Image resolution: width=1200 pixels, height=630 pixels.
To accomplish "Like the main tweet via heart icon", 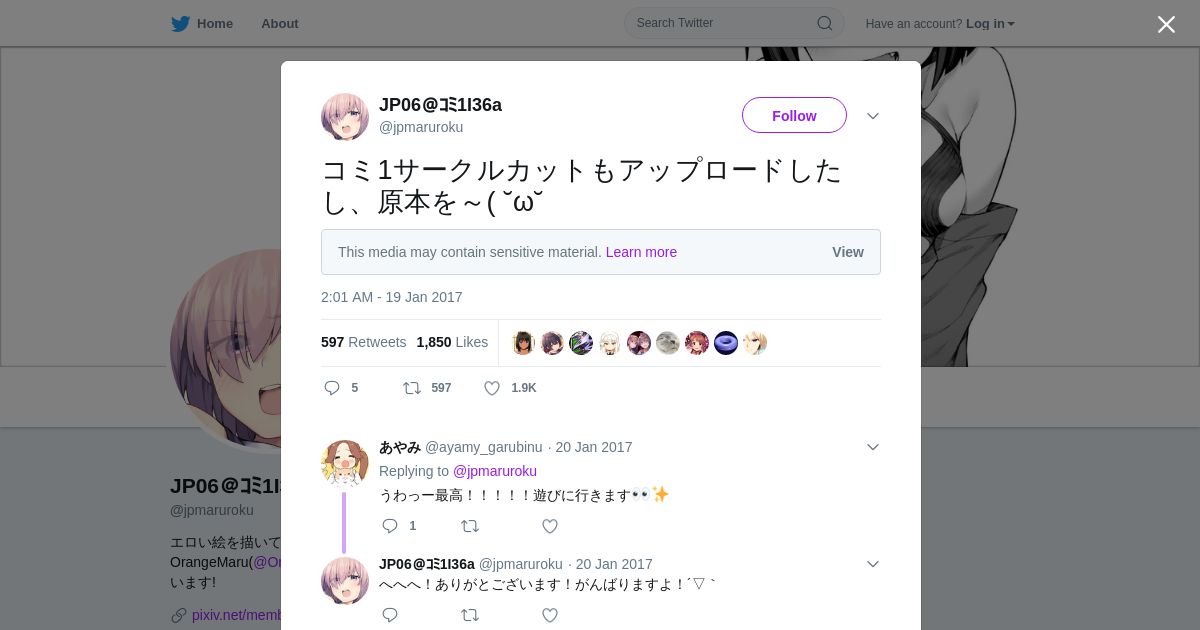I will tap(492, 388).
